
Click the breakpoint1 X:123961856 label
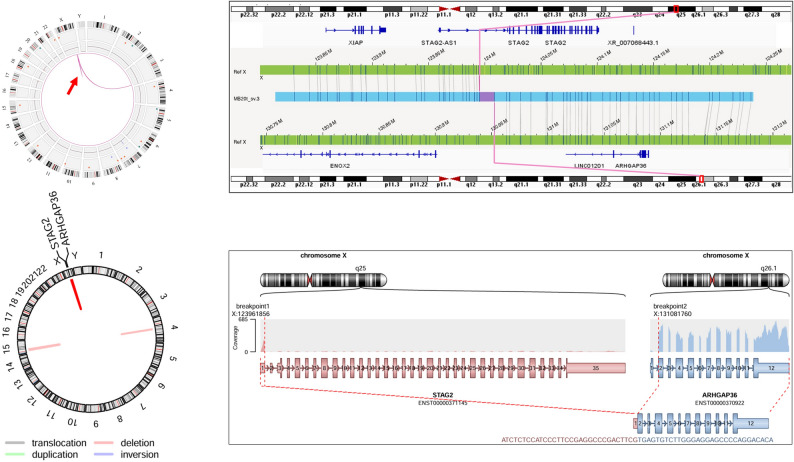pyautogui.click(x=251, y=310)
